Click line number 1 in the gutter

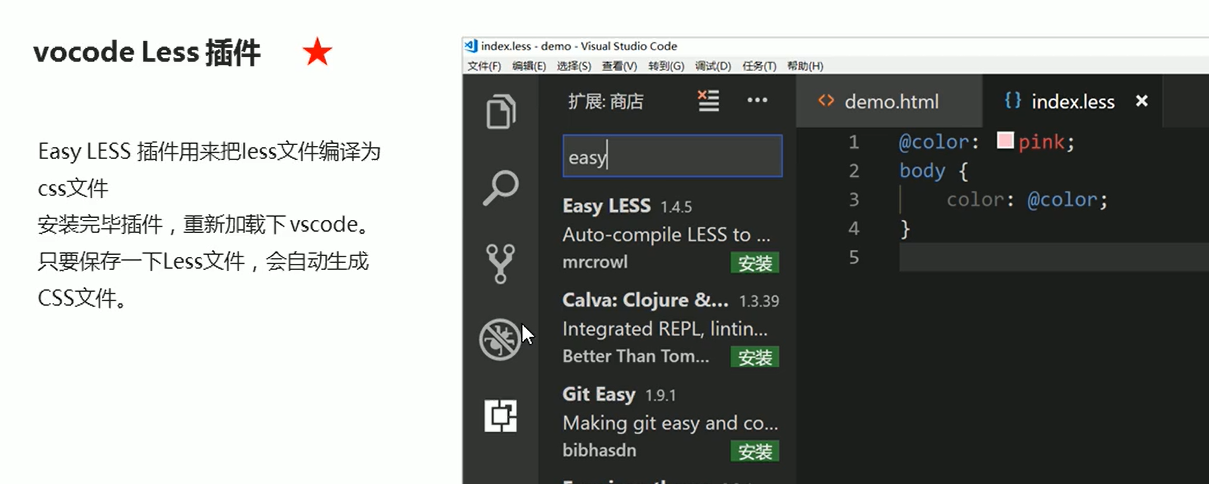point(853,142)
